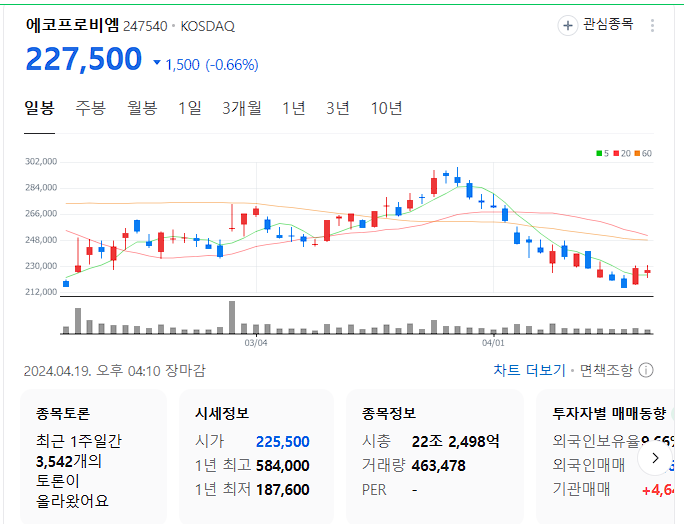The image size is (684, 524).
Task: Click the down-triangle price change indicator
Action: [x=157, y=62]
